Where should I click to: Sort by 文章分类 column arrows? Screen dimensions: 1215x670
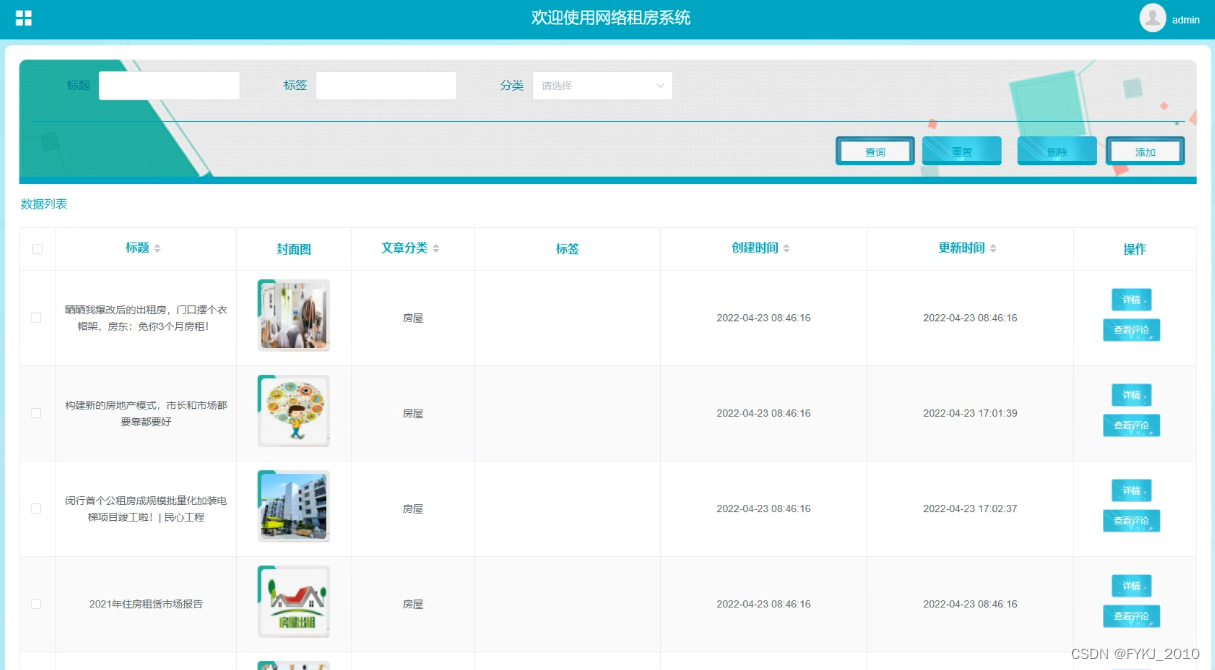coord(436,248)
